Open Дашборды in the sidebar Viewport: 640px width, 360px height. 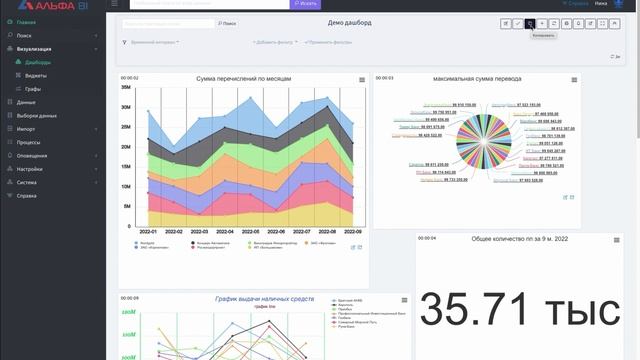[x=38, y=62]
